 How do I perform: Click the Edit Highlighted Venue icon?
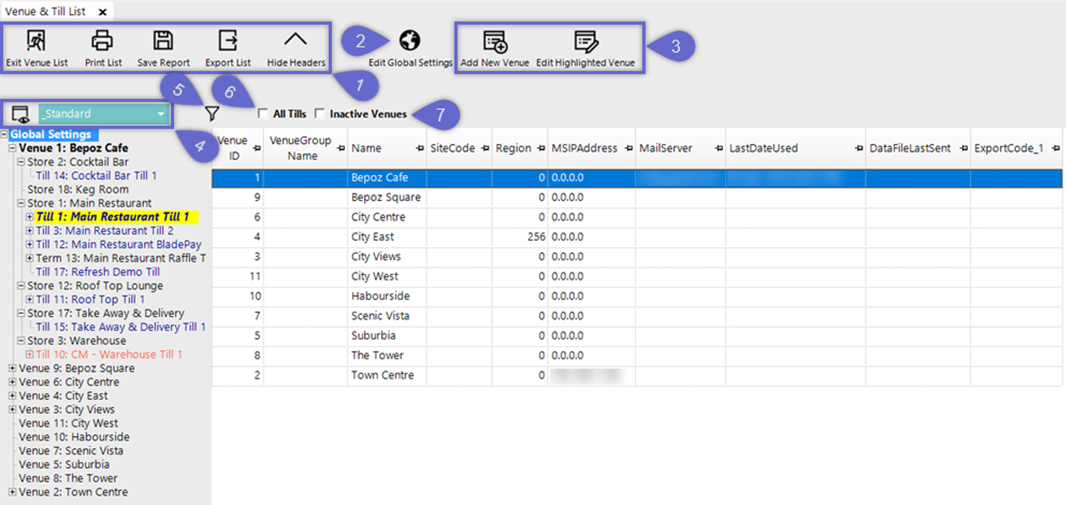tap(585, 42)
